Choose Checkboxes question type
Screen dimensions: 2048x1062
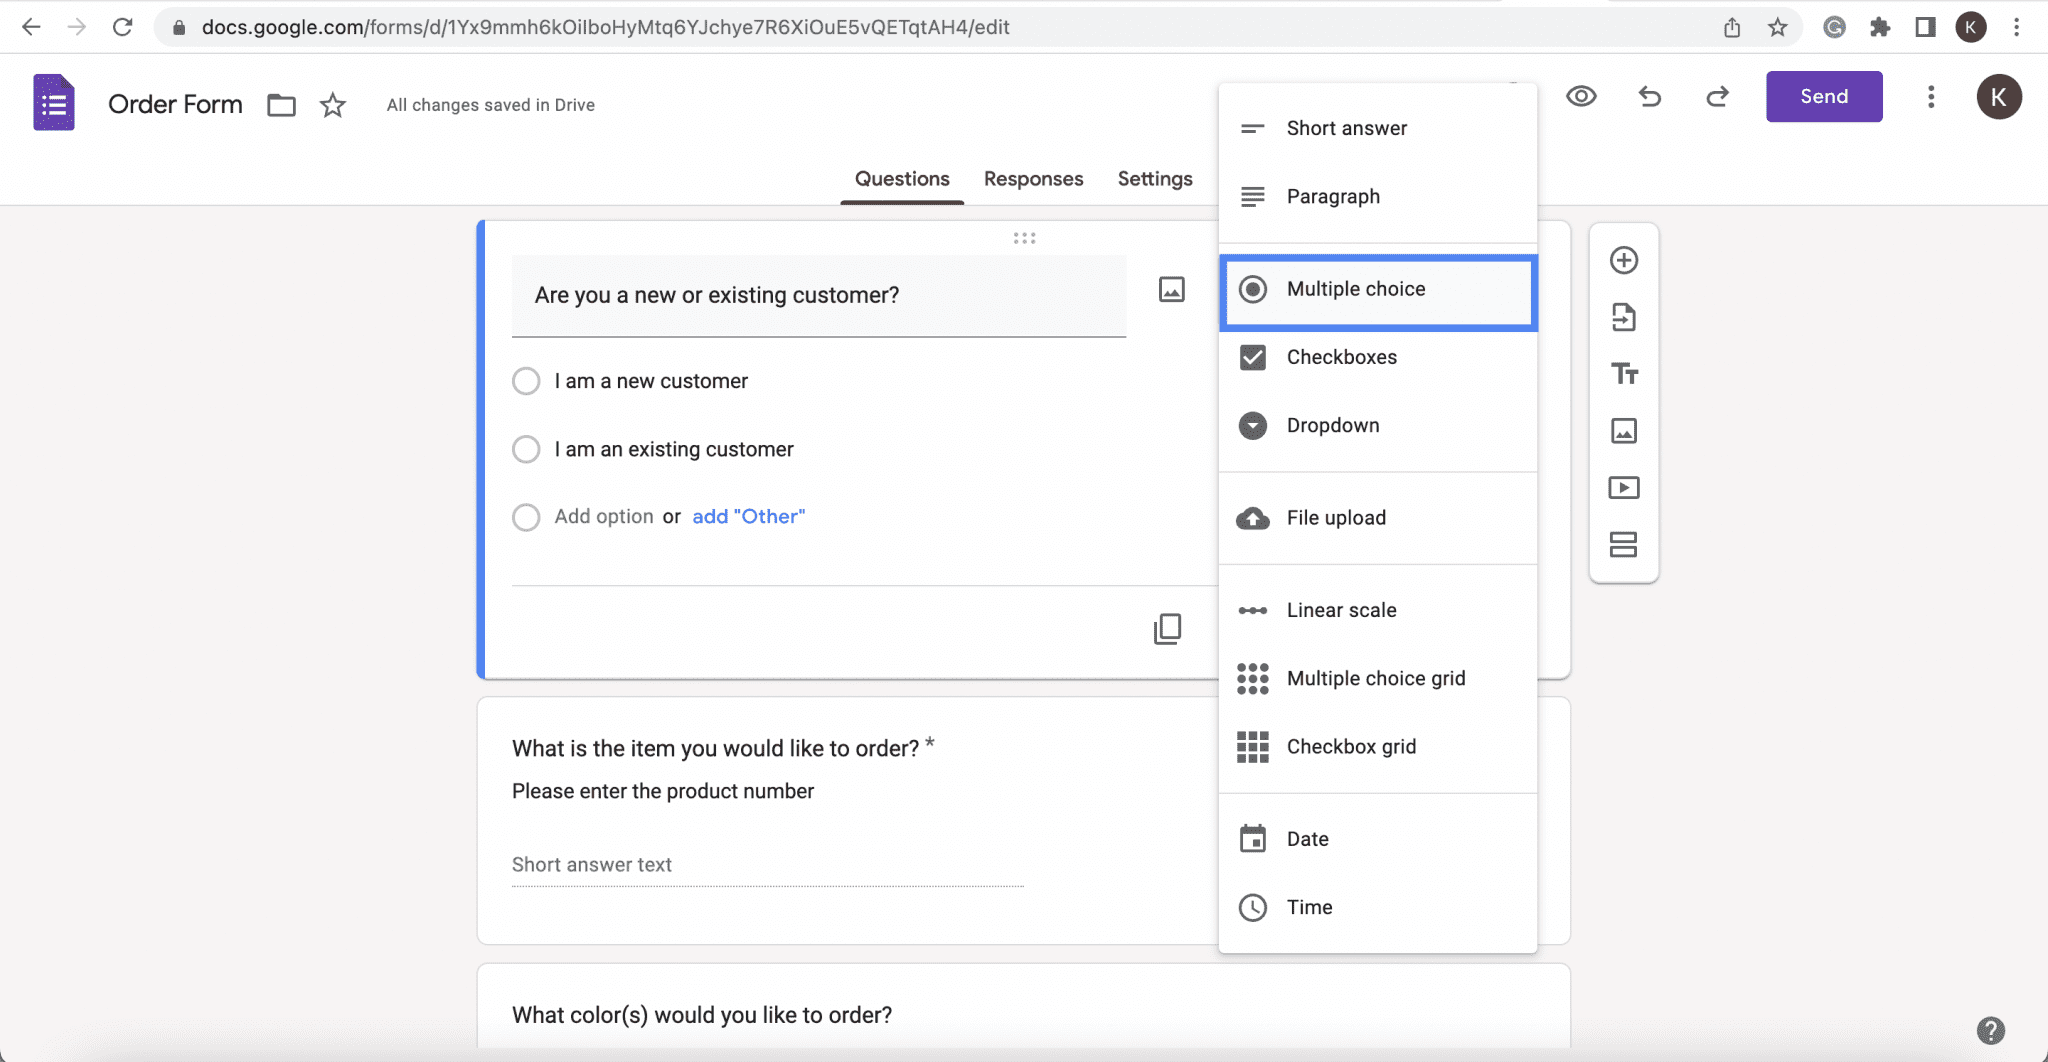(1378, 357)
